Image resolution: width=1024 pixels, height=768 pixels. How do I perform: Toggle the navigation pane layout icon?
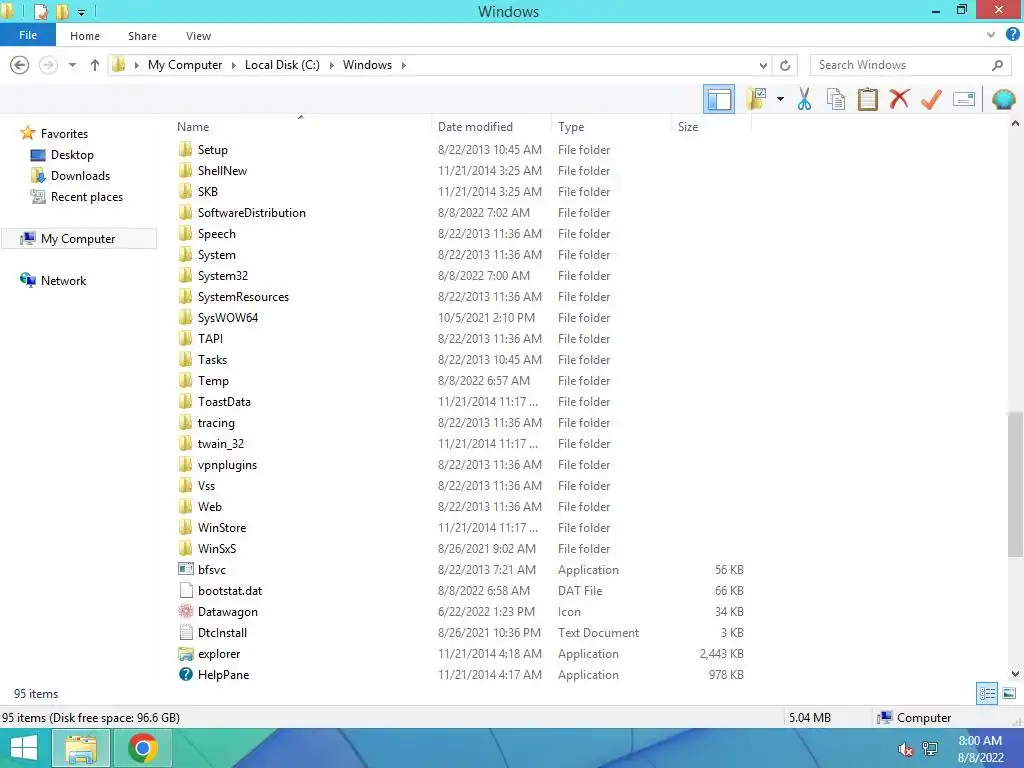[718, 99]
